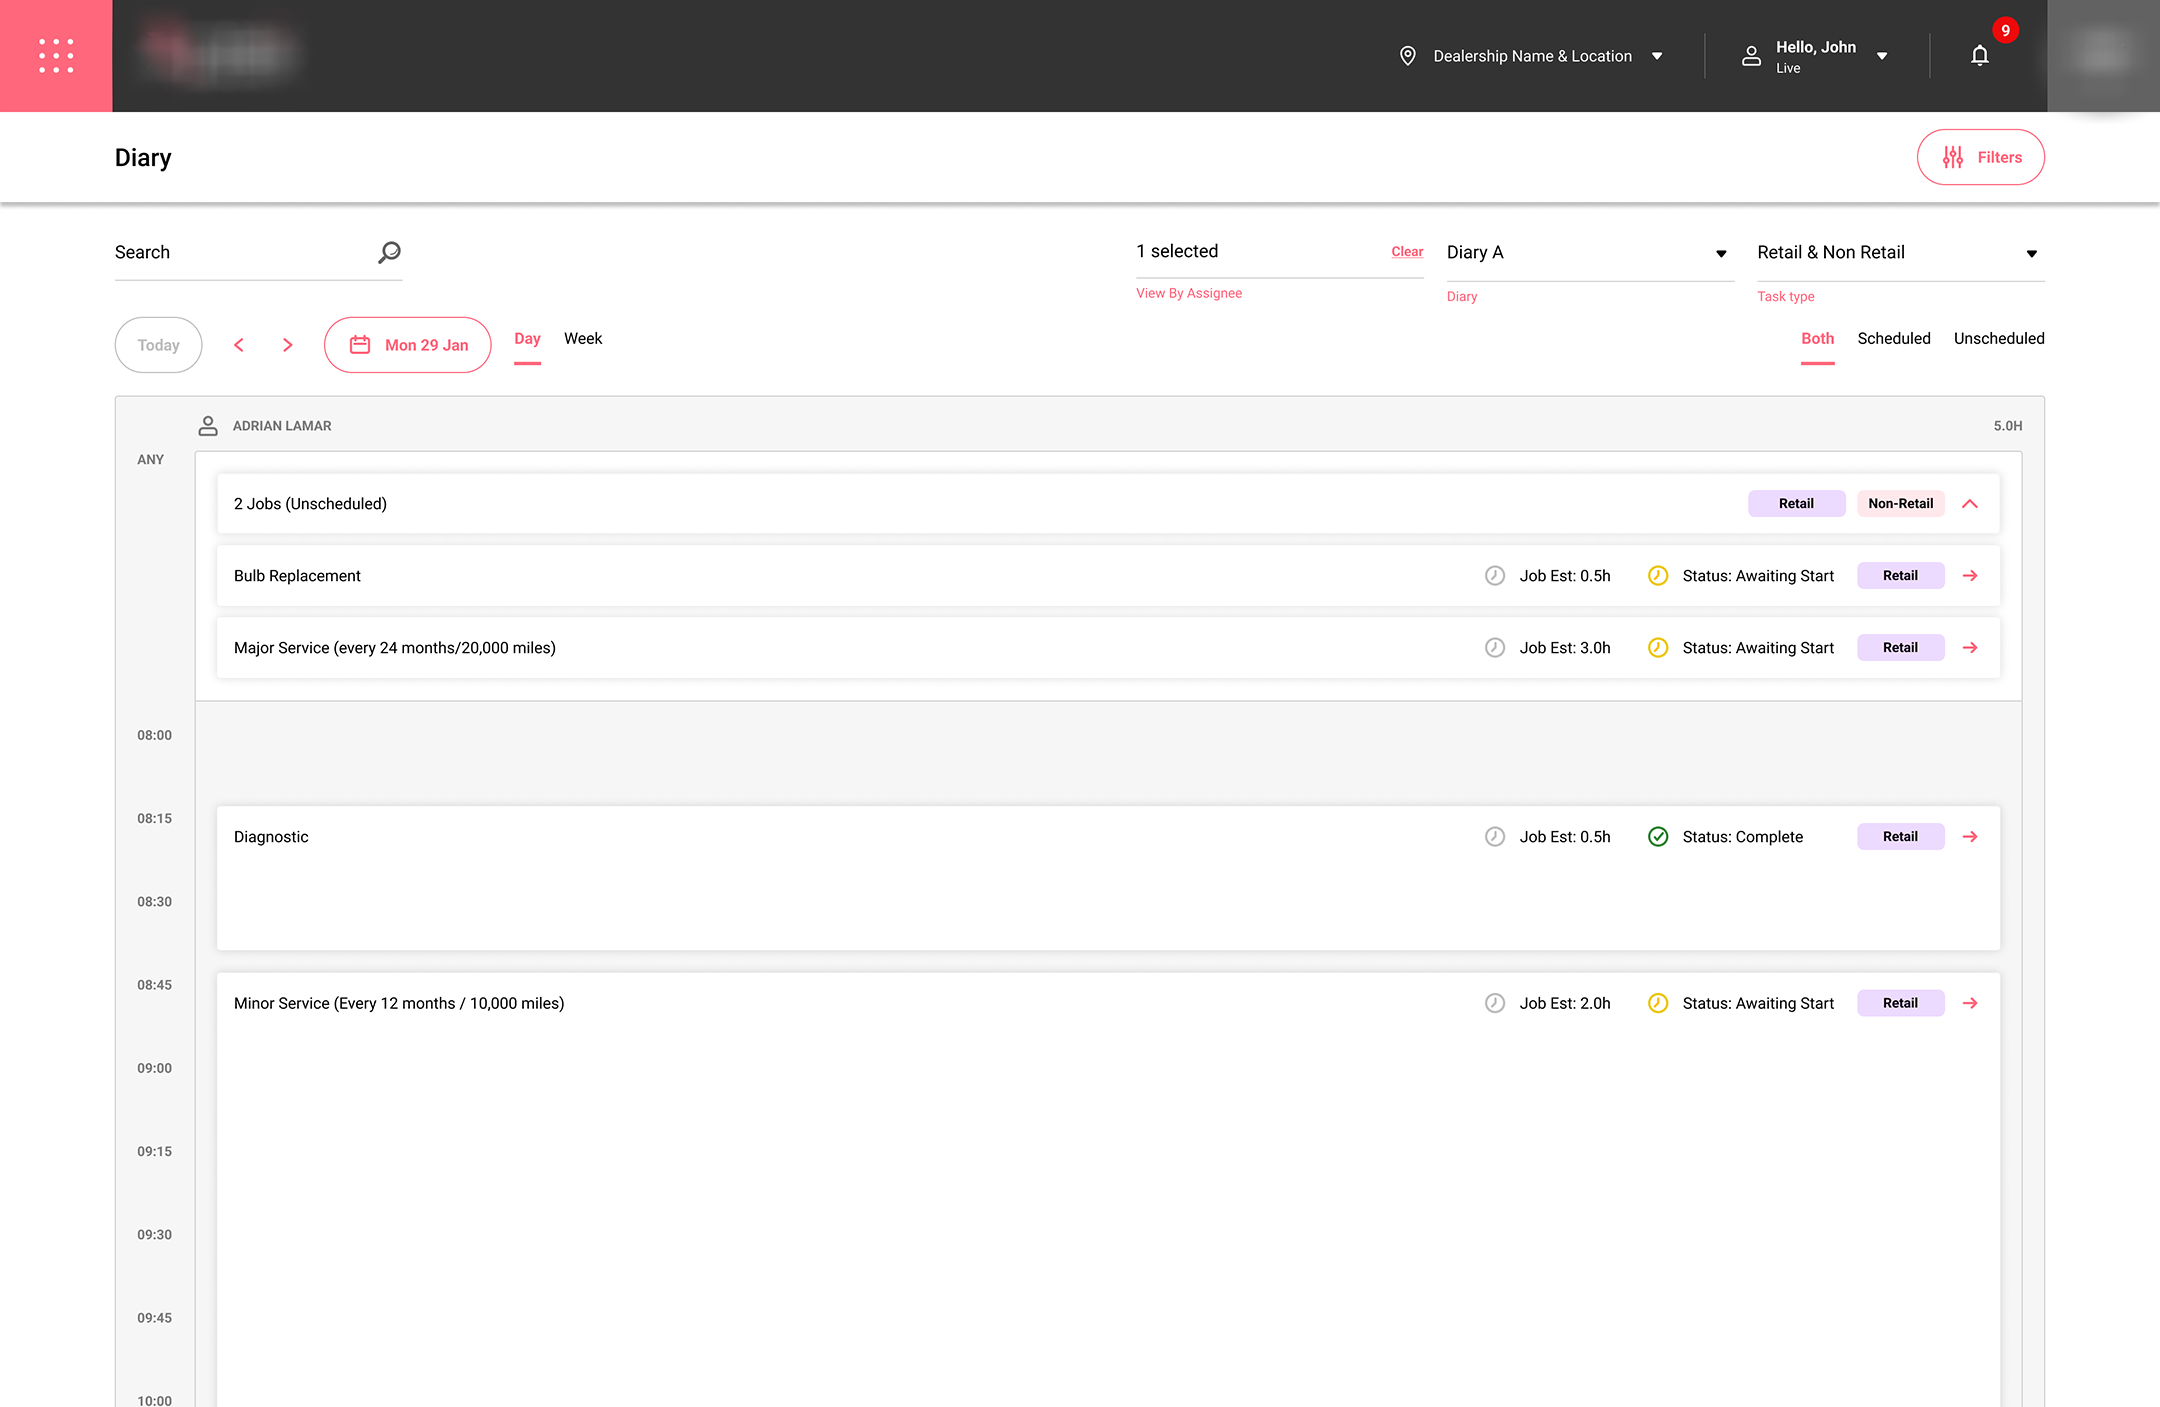Select the Day view tab
2160x1407 pixels.
coord(527,339)
